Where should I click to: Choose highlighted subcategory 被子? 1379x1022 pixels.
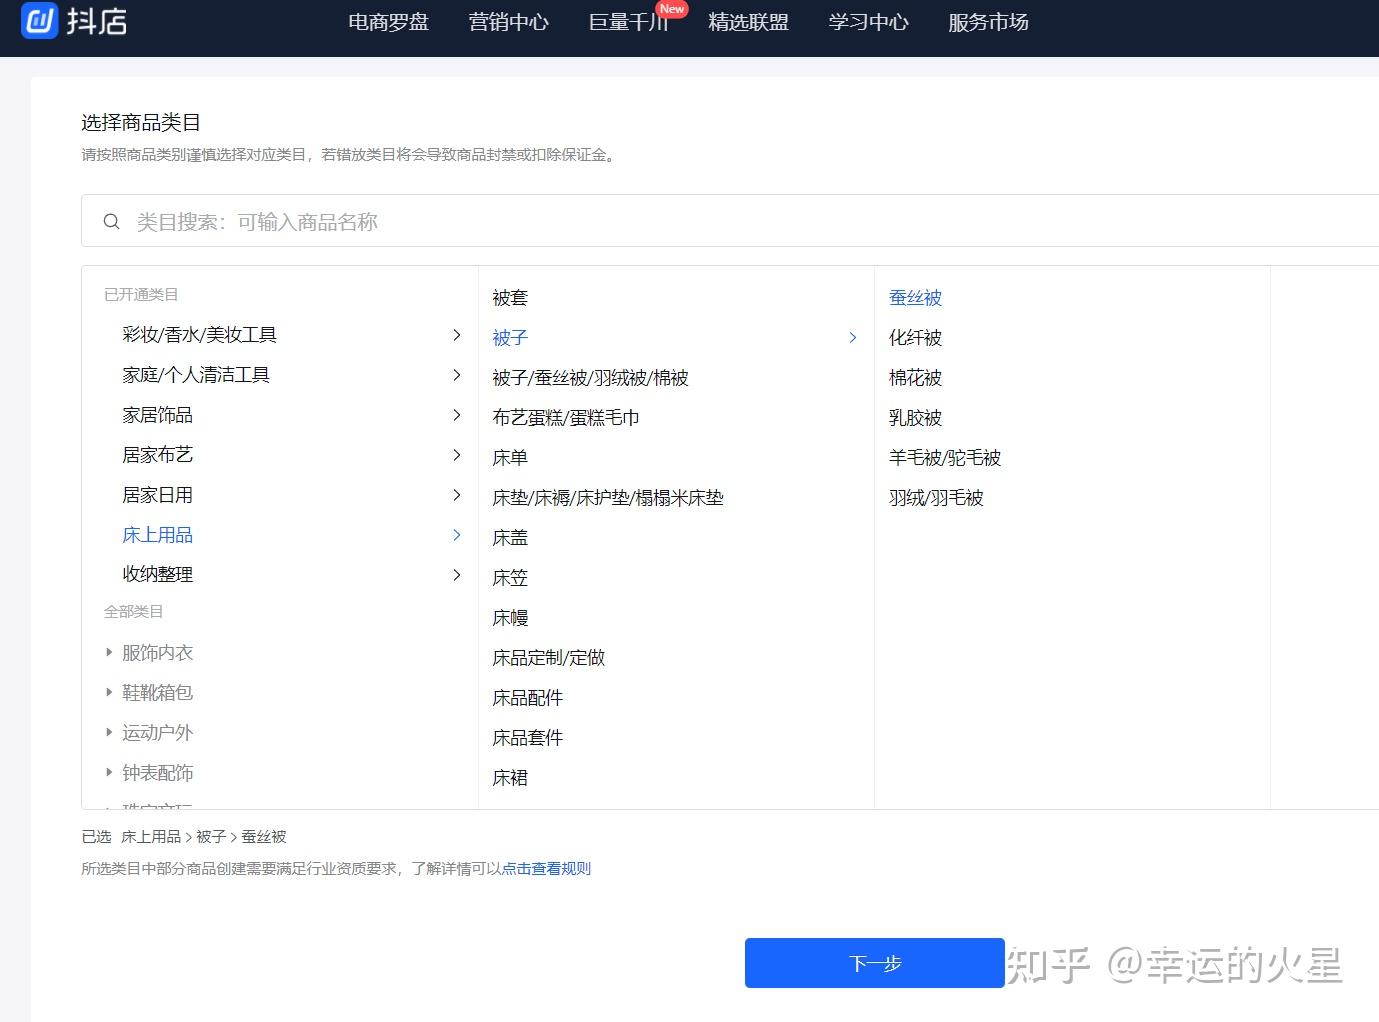point(510,338)
